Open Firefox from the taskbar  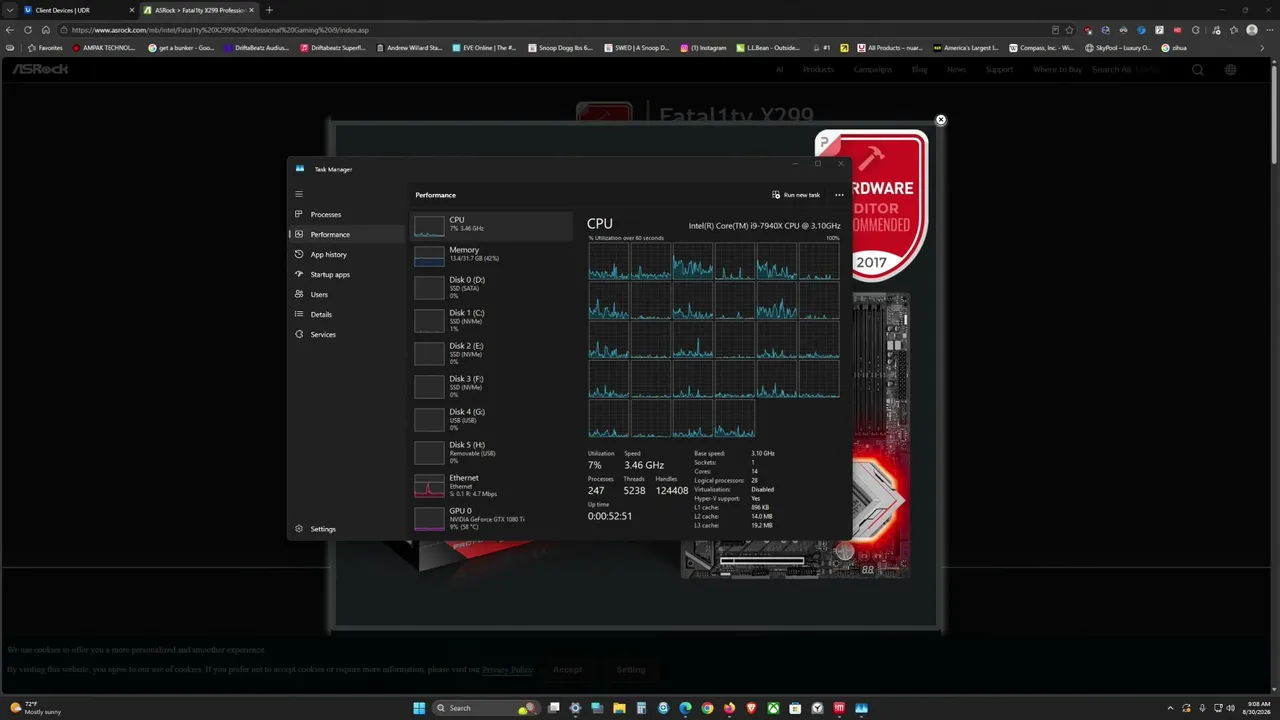coord(729,708)
